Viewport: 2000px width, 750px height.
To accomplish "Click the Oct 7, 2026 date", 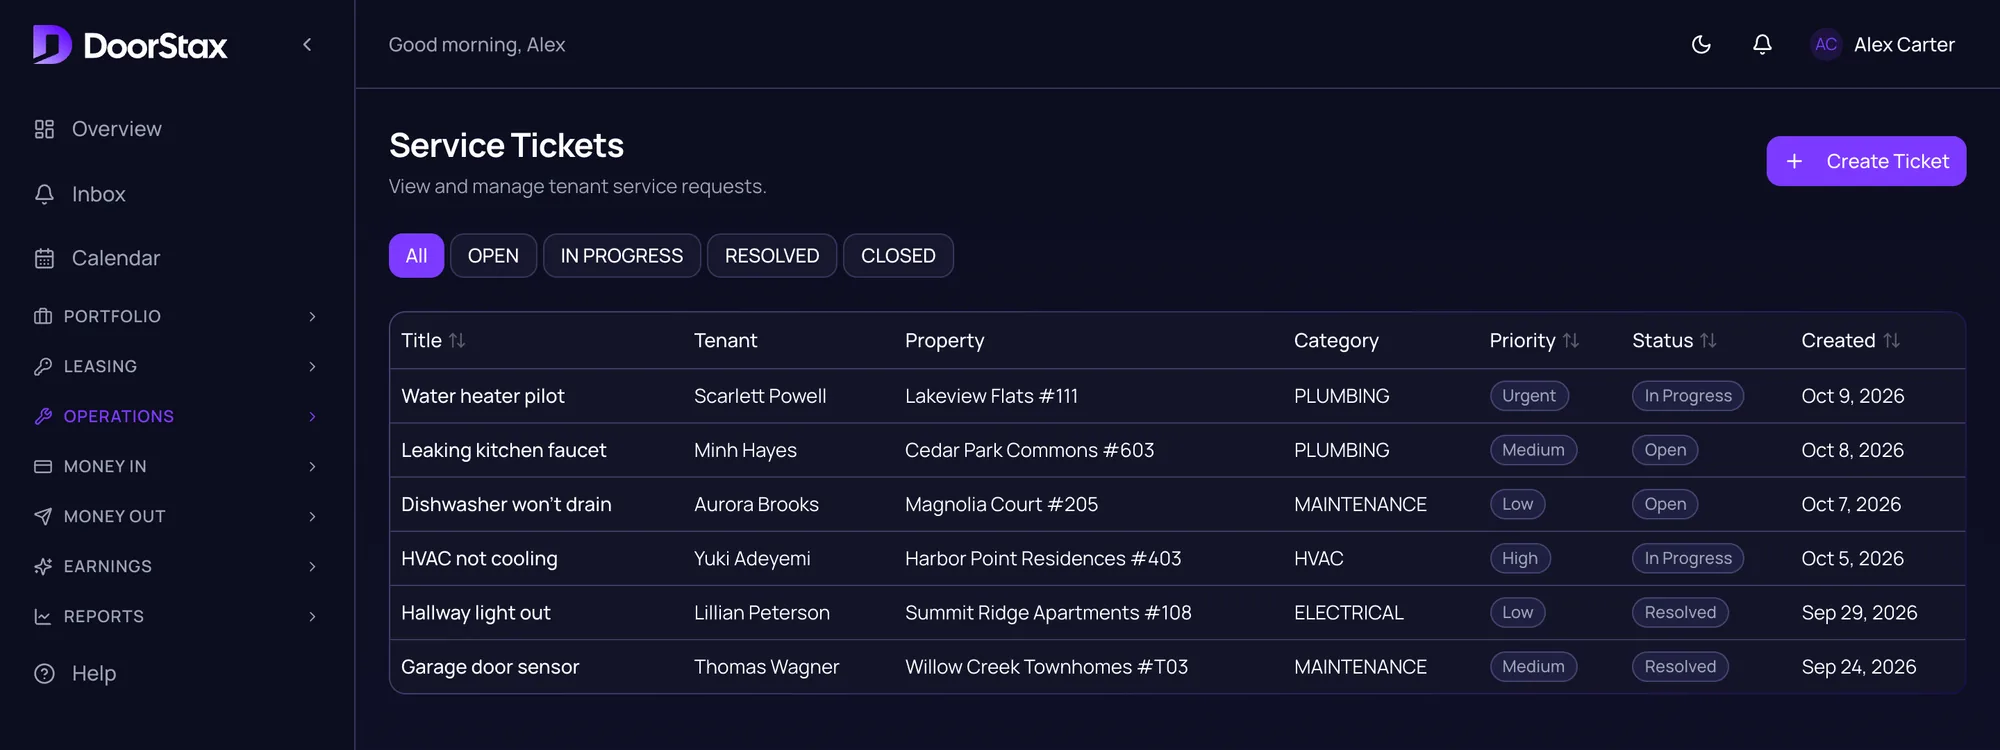I will coord(1851,504).
